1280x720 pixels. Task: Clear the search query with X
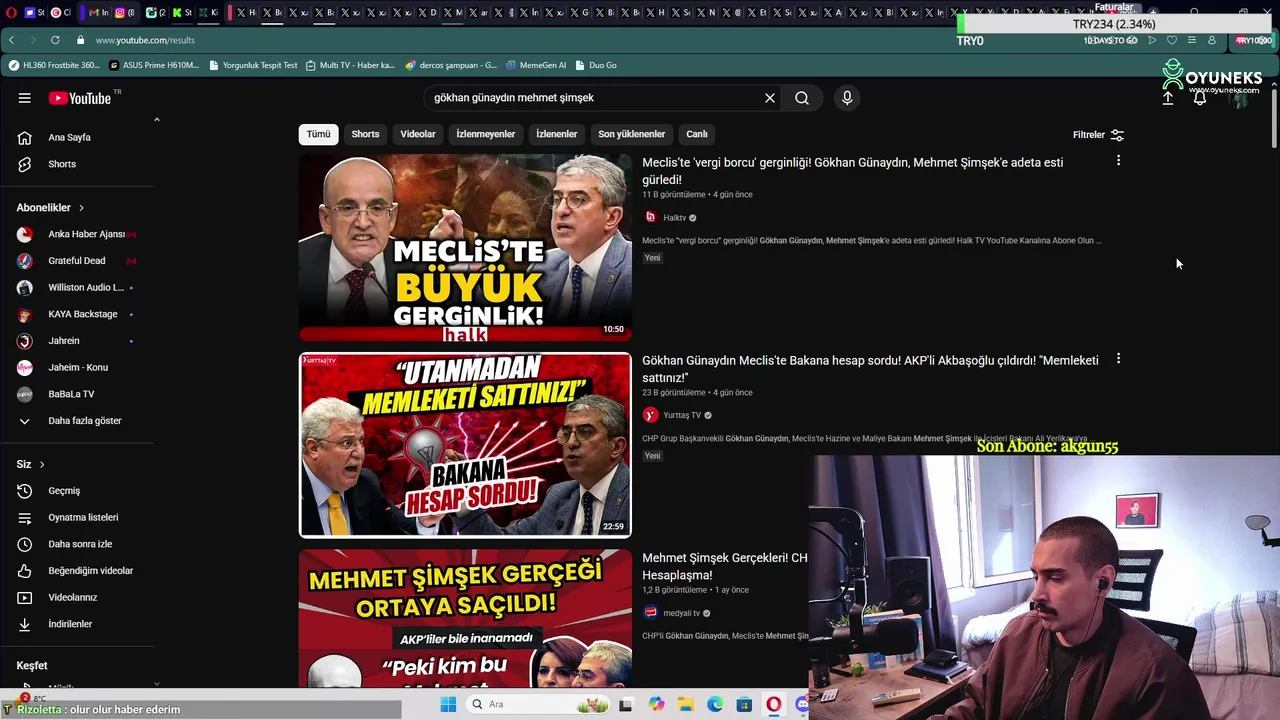coord(770,98)
